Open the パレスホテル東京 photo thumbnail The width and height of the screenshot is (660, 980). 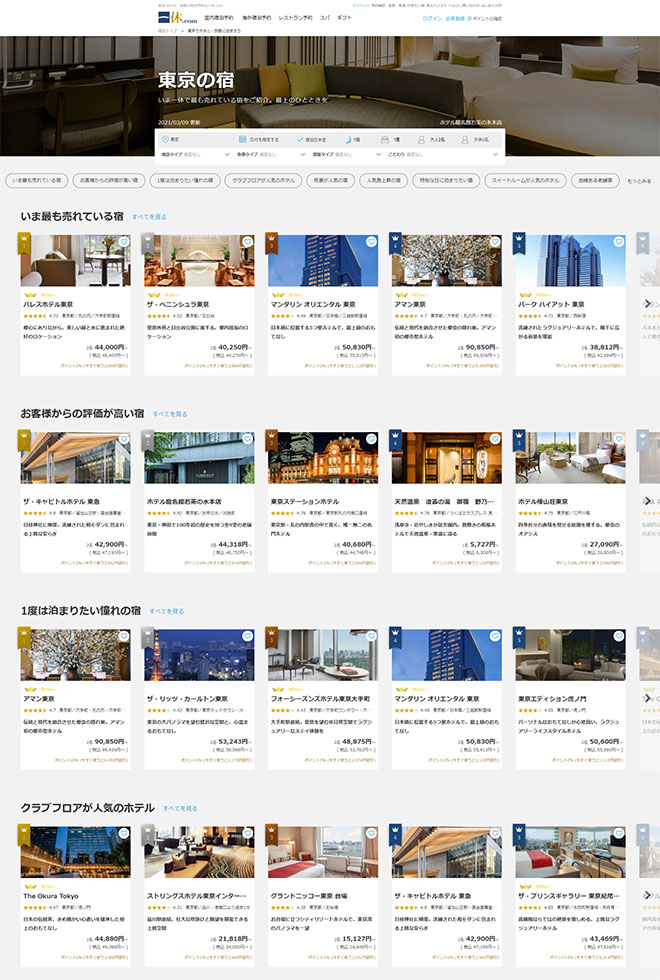coord(76,260)
